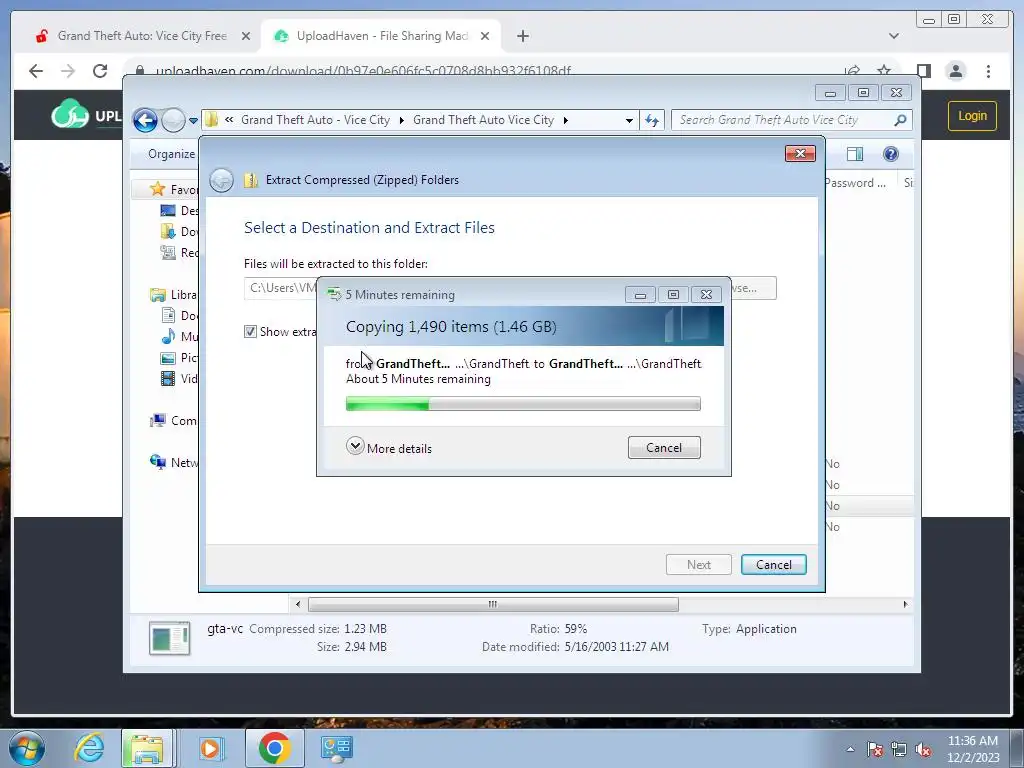The width and height of the screenshot is (1024, 768).
Task: Select Favorites in navigation pane
Action: 174,189
